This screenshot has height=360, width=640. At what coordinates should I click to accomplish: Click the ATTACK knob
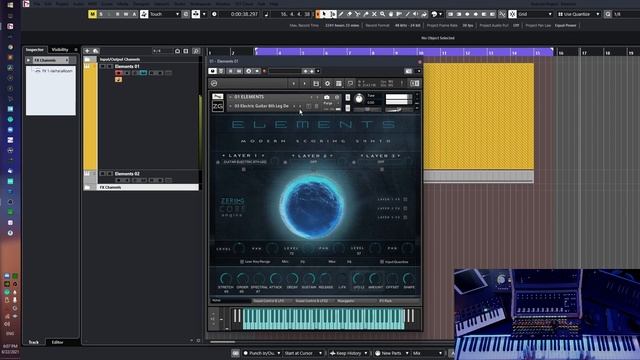pyautogui.click(x=276, y=279)
